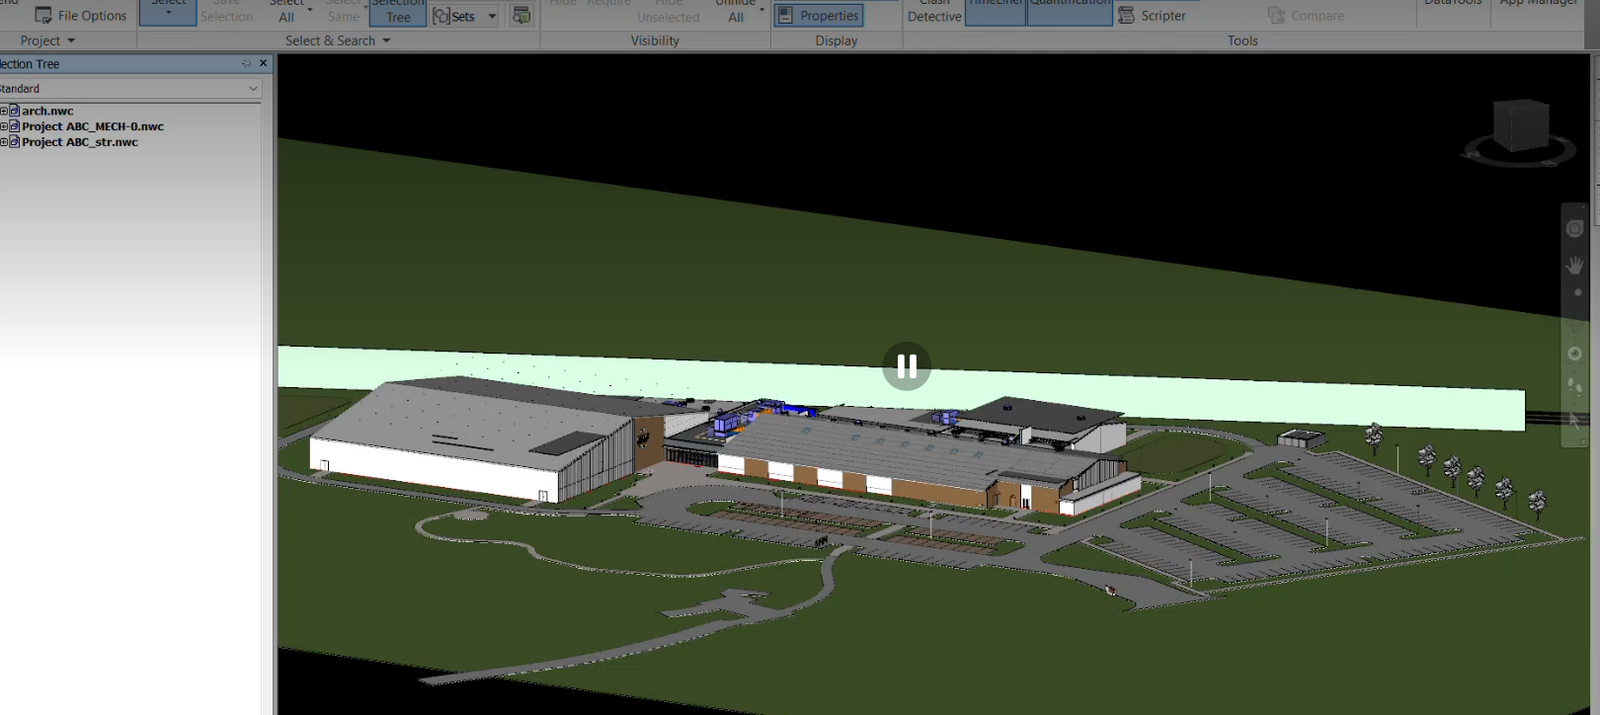The width and height of the screenshot is (1600, 715).
Task: Auto-hide the Selection Tree panel with pin icon
Action: tap(246, 63)
